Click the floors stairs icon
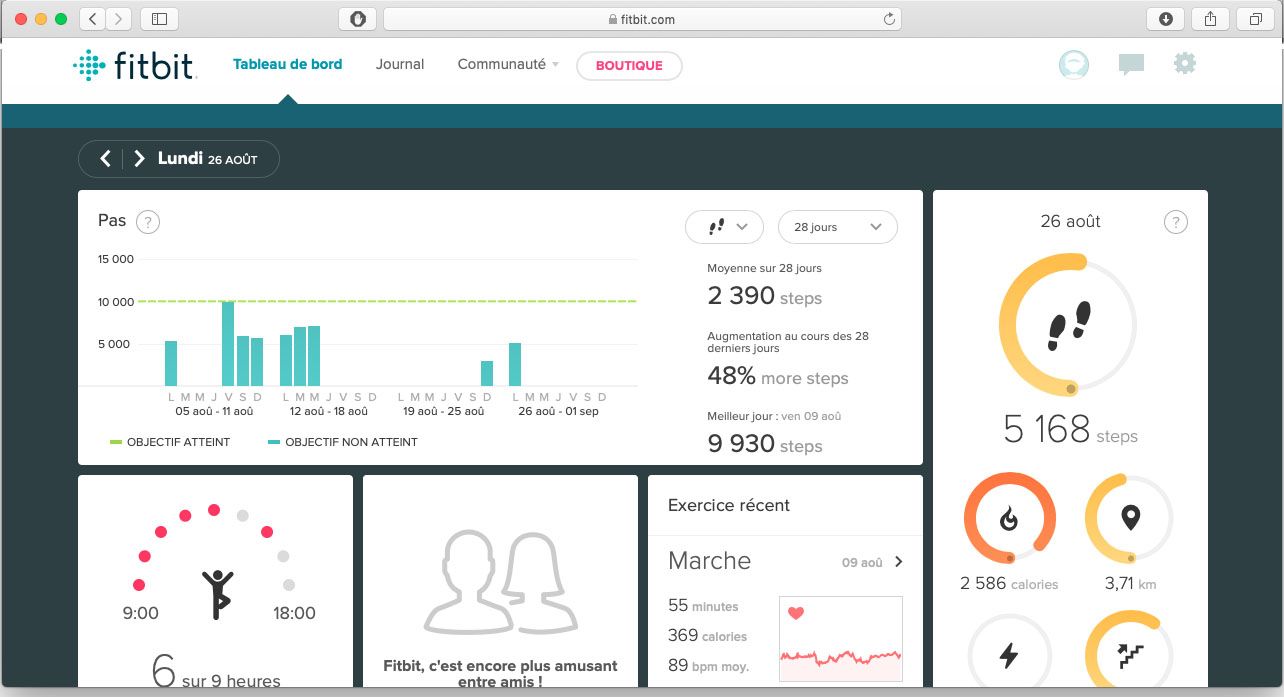 coord(1130,655)
